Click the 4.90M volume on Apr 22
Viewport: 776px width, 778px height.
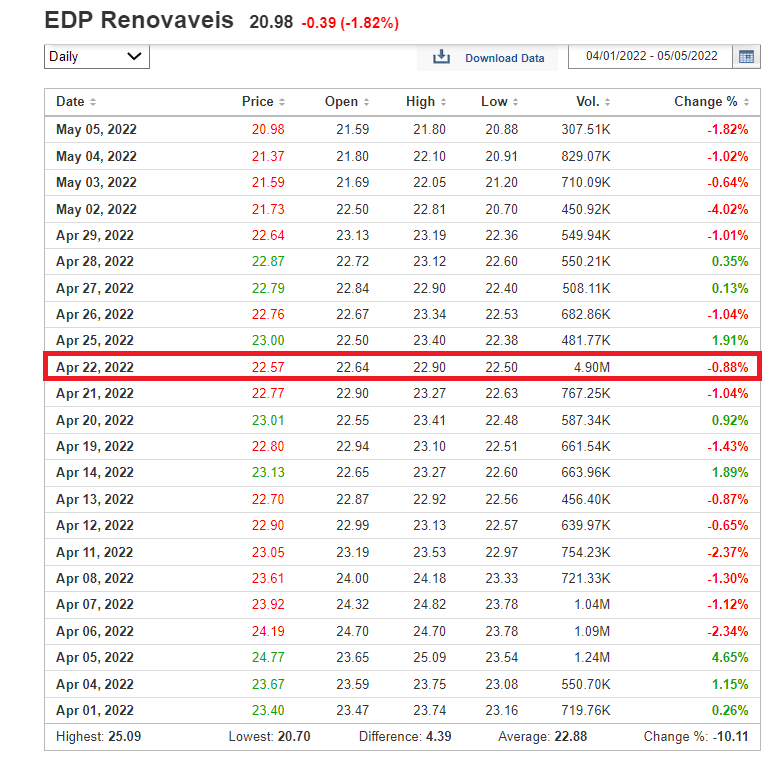pyautogui.click(x=592, y=367)
